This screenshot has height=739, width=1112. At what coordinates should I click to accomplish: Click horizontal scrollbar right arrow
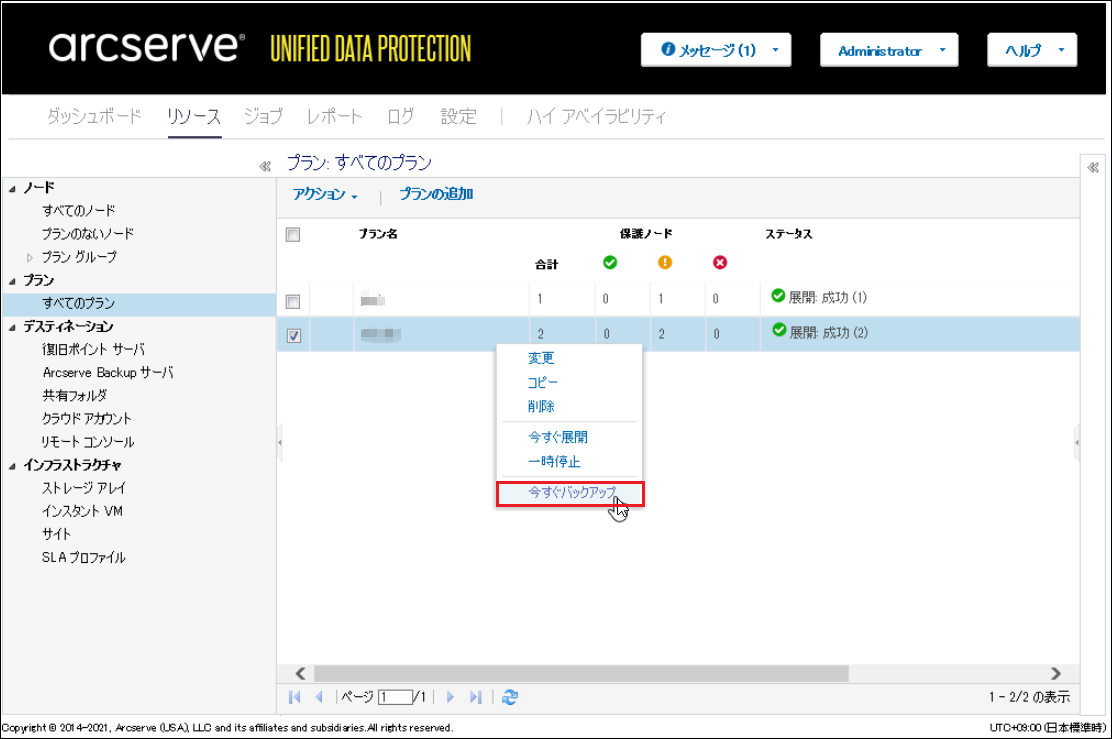[x=1055, y=673]
